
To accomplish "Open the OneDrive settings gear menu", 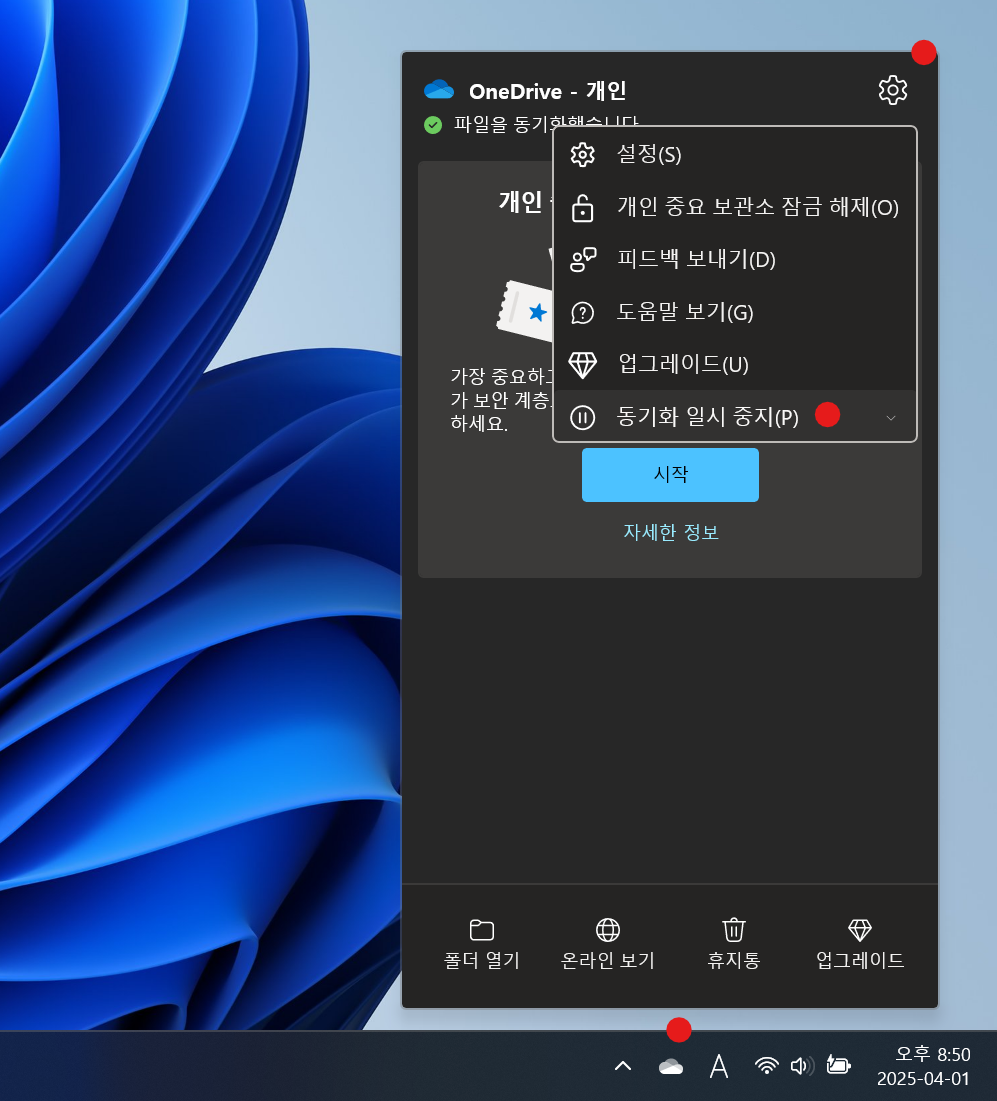I will (x=892, y=90).
